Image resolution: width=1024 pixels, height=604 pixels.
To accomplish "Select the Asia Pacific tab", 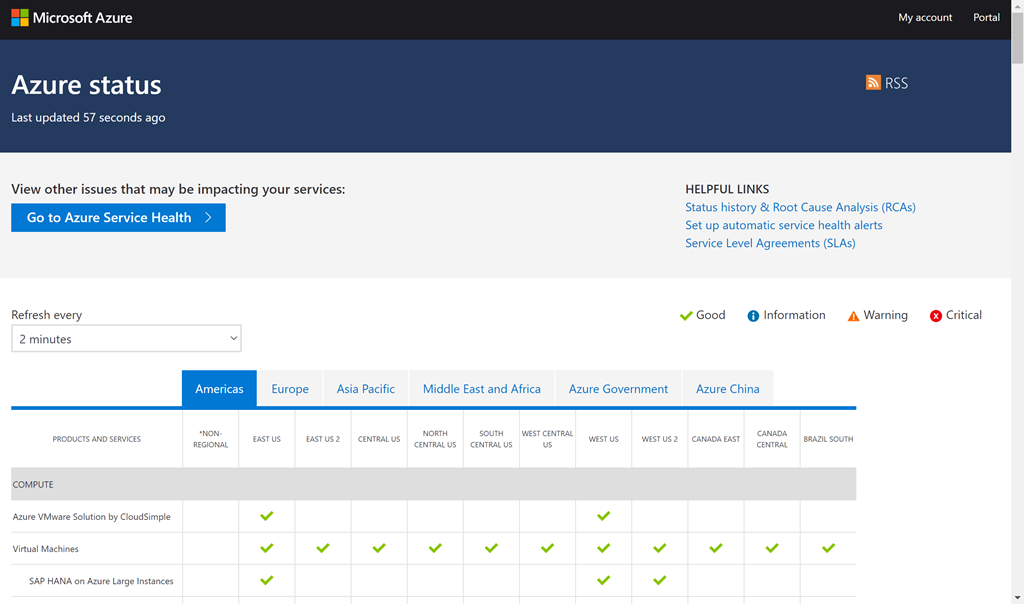I will (365, 389).
